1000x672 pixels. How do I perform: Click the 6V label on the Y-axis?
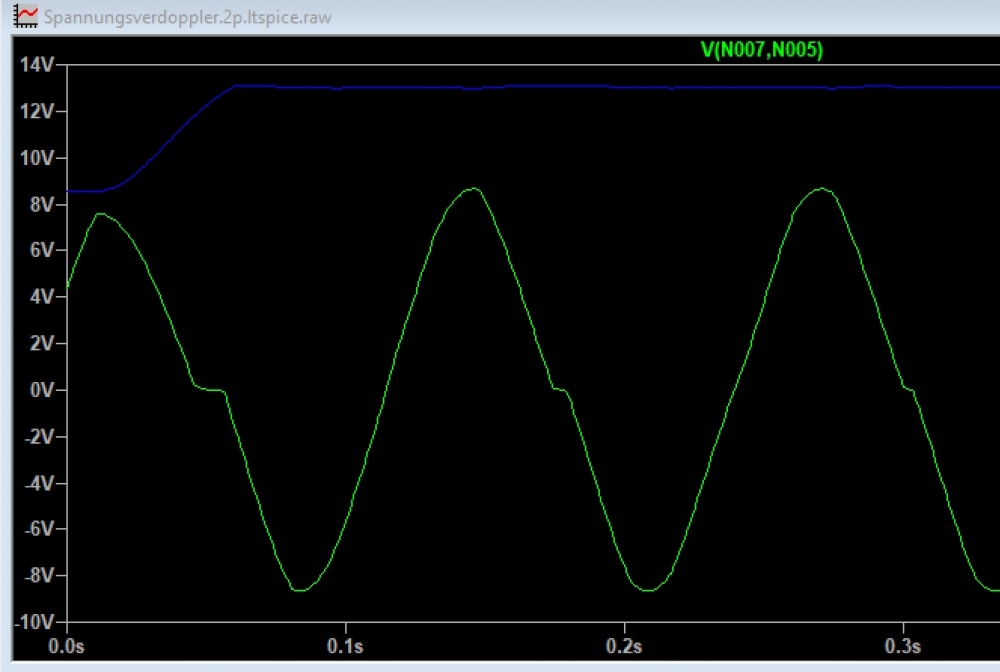click(40, 251)
